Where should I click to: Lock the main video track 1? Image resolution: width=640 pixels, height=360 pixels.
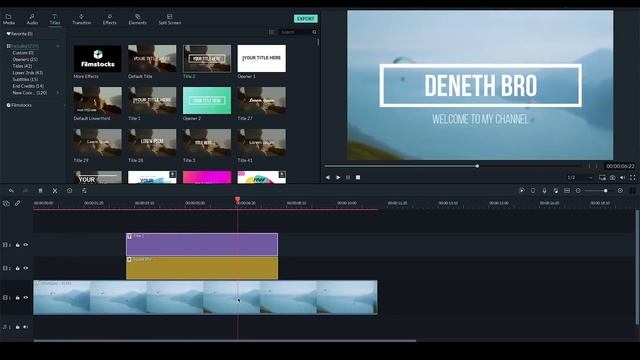(x=18, y=298)
